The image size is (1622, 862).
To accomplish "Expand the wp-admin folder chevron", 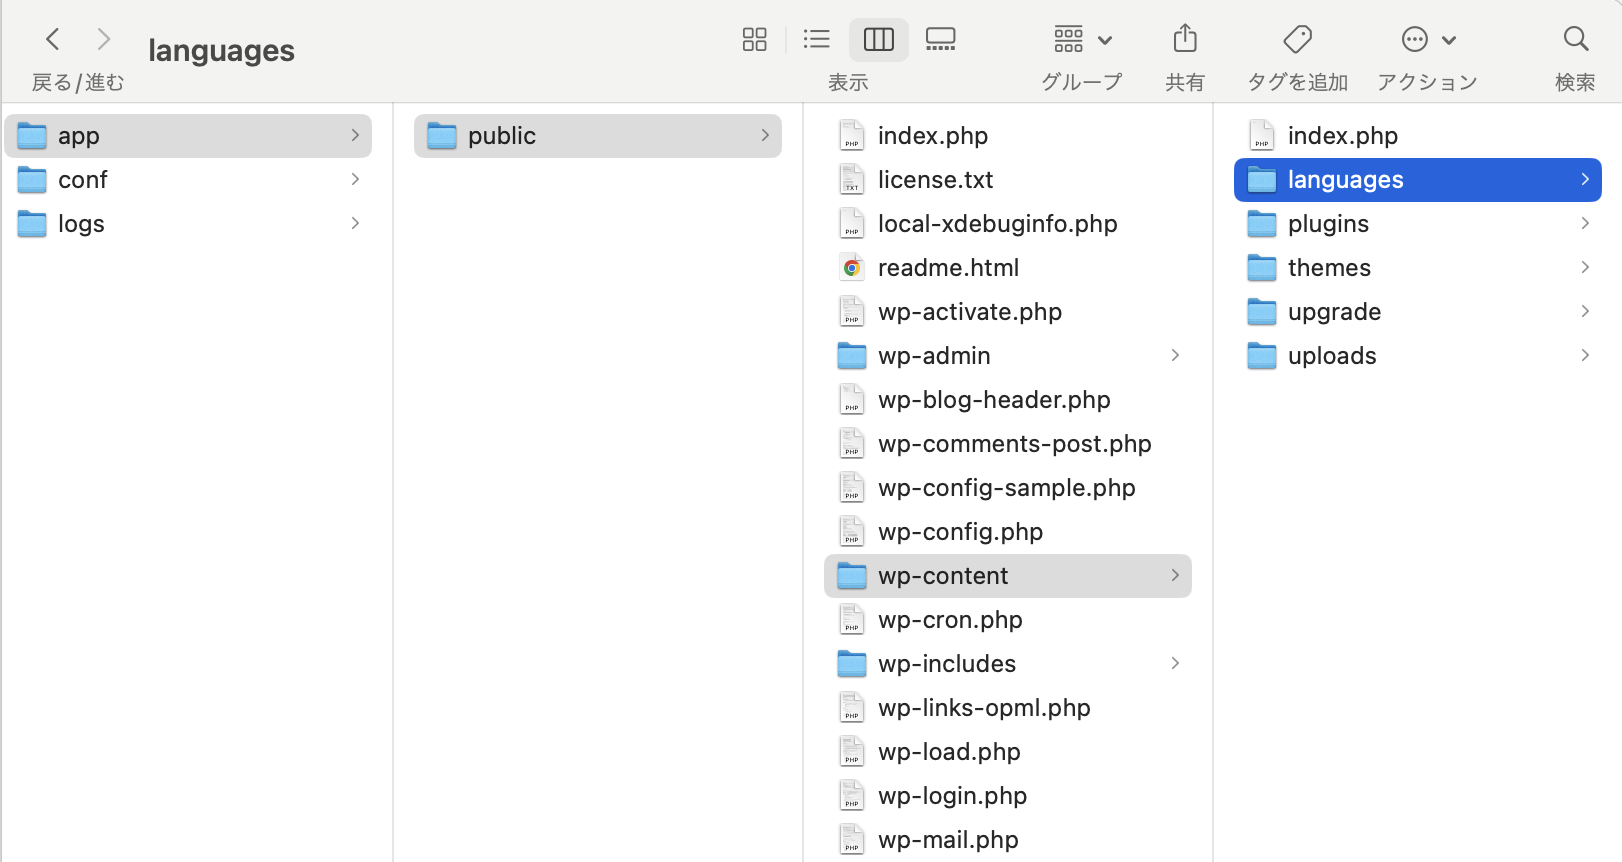I will [x=1175, y=356].
